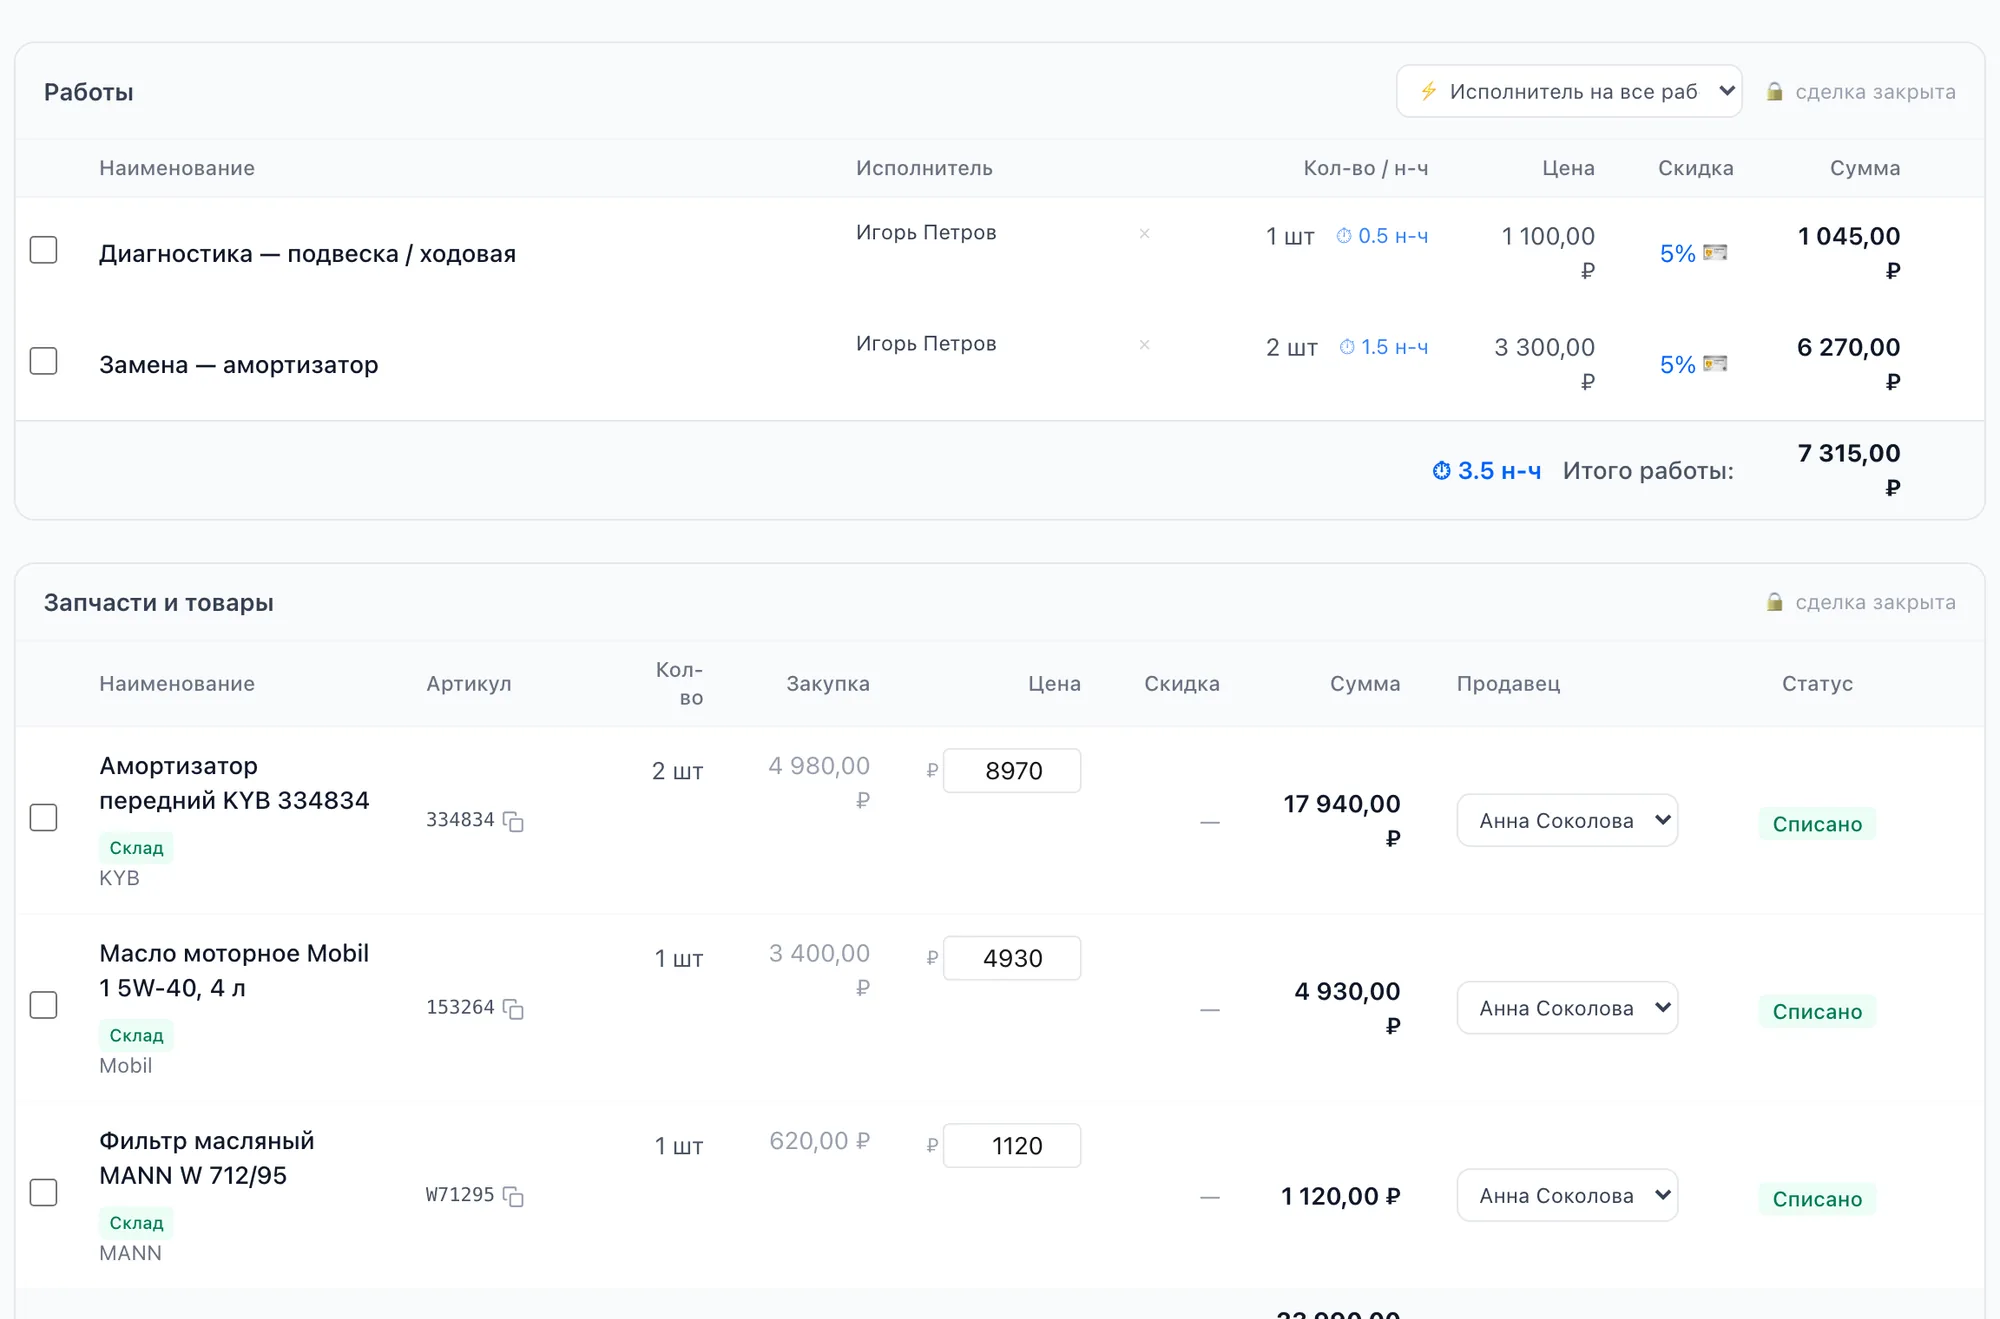Open seller dropdown for Амортизатор KYB
The height and width of the screenshot is (1319, 2000).
(1567, 820)
